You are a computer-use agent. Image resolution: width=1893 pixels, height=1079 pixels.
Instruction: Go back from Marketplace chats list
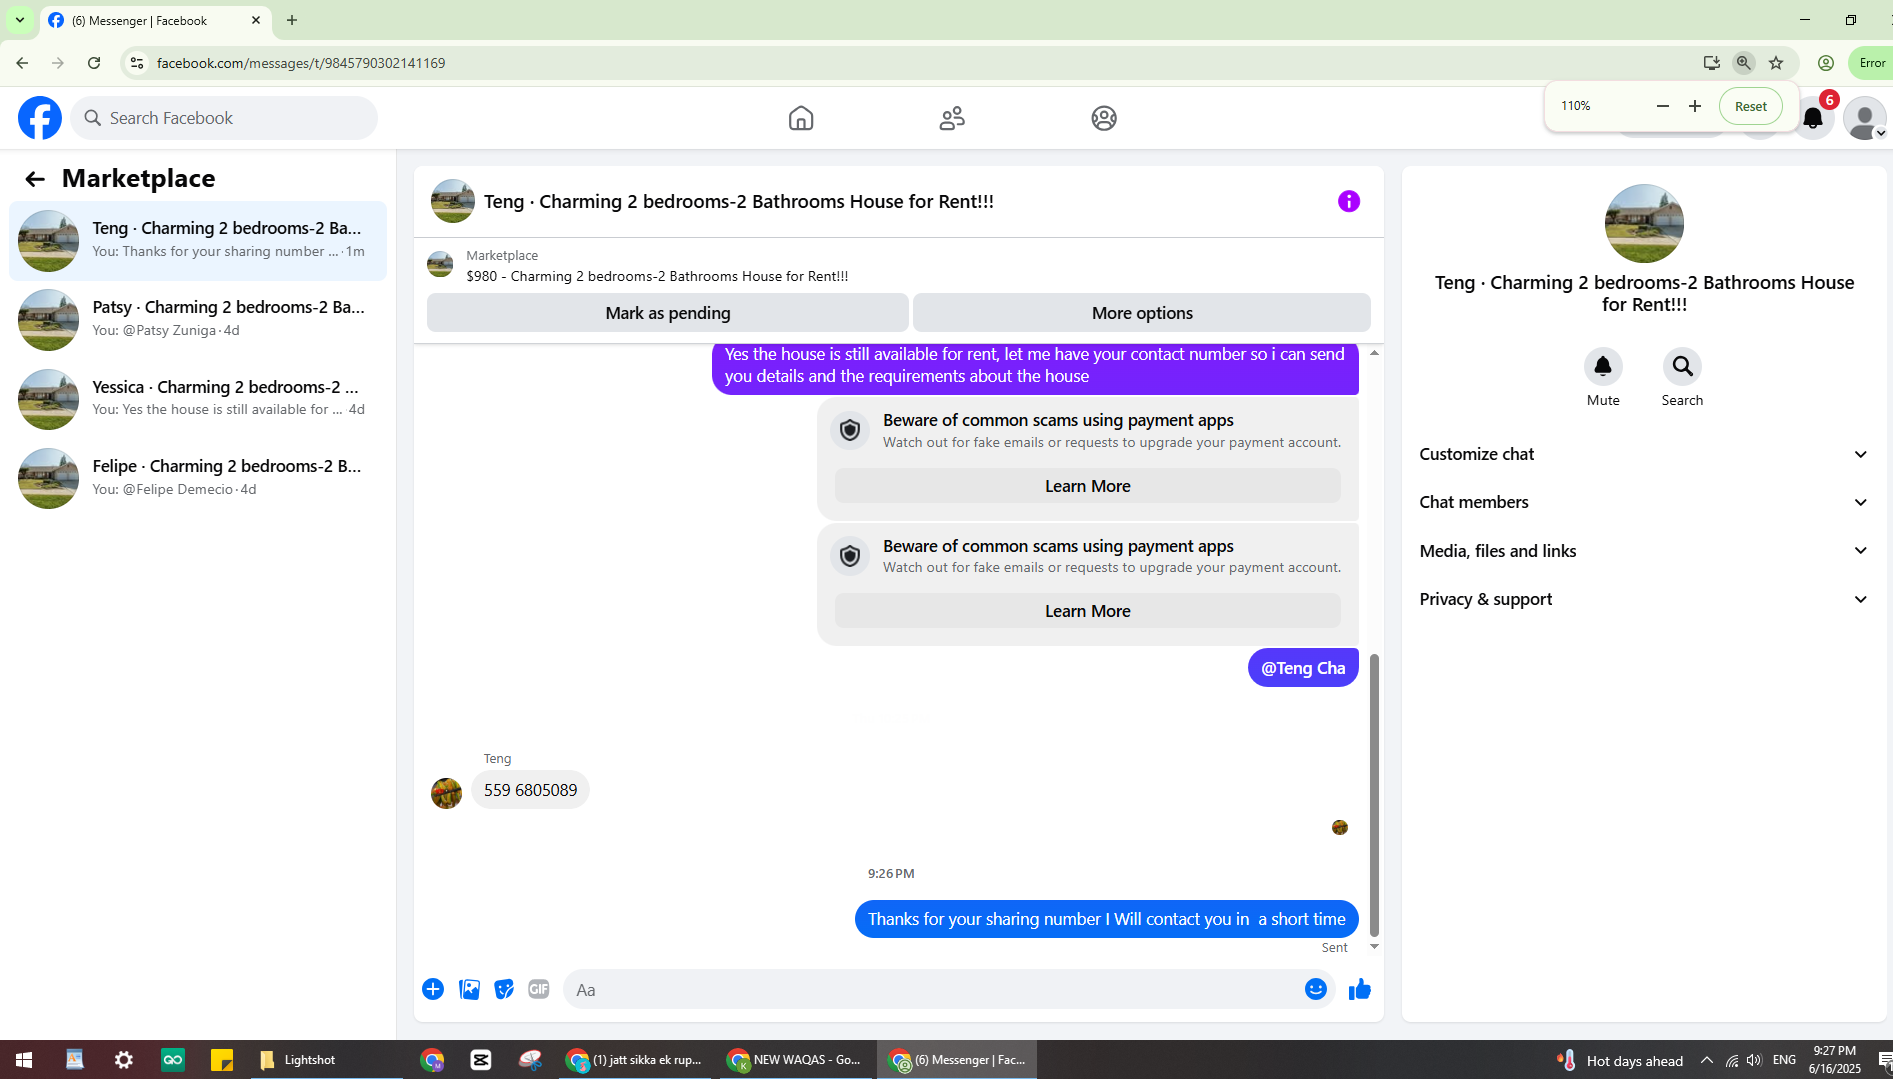(35, 179)
